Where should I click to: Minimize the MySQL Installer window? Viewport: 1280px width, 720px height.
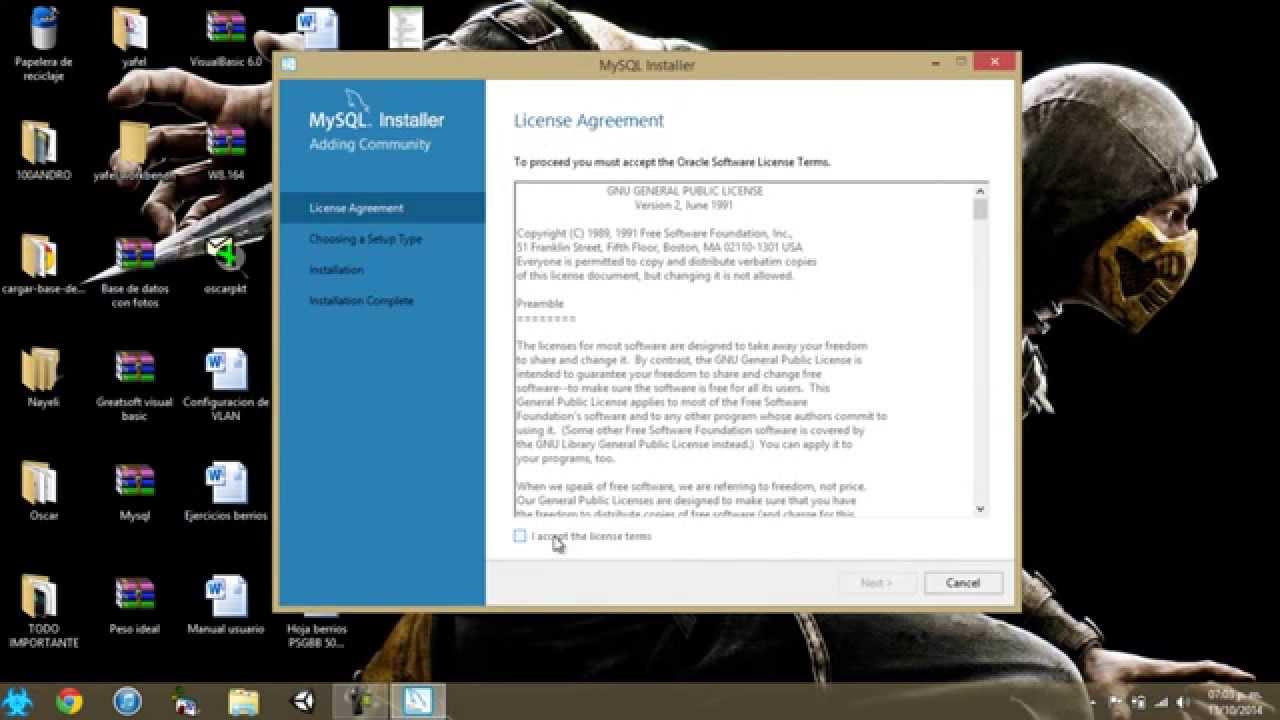click(935, 62)
